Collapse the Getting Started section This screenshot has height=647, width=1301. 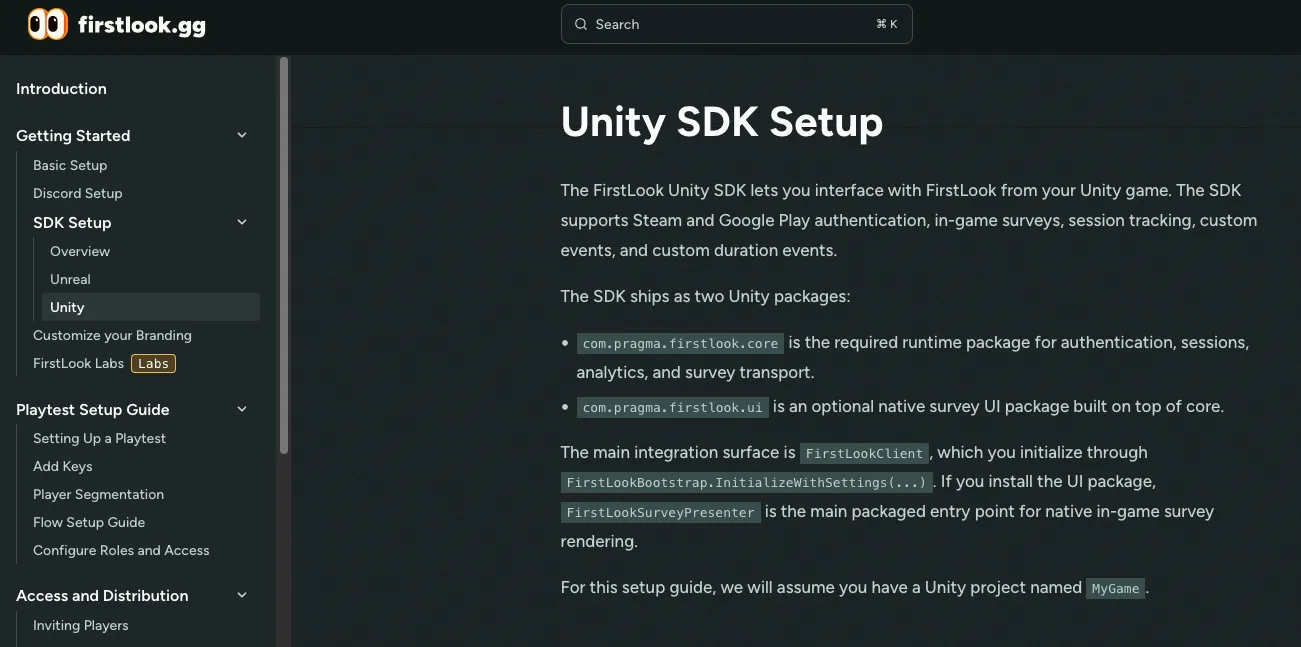pos(241,135)
